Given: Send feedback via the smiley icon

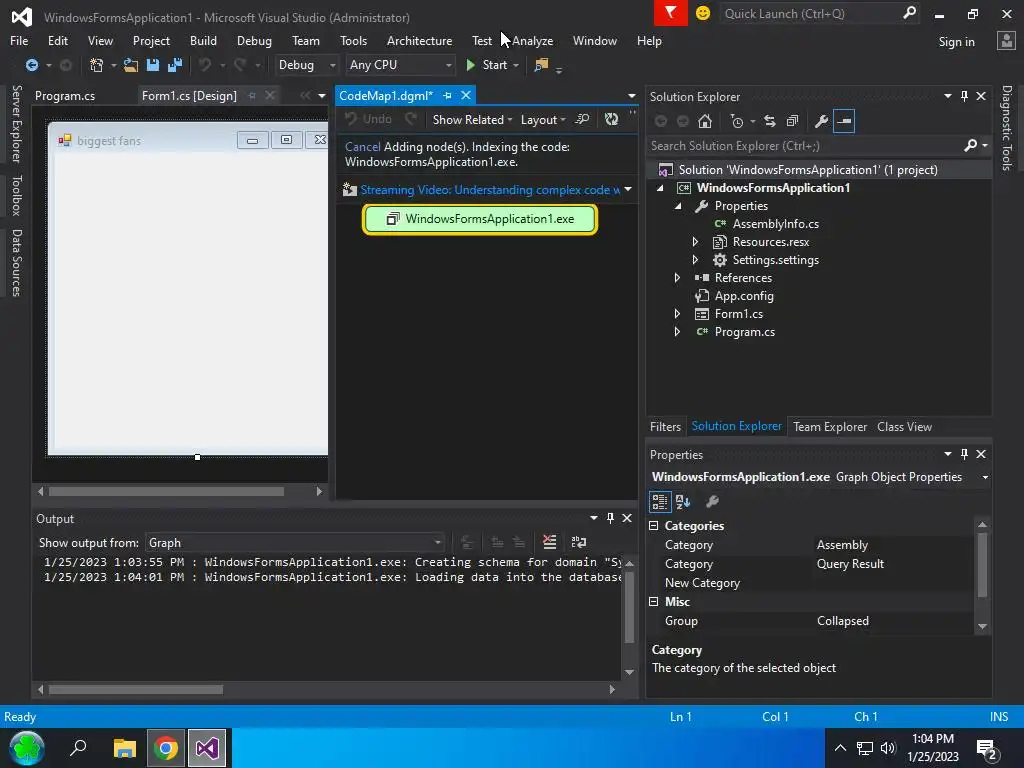Looking at the screenshot, I should point(703,13).
